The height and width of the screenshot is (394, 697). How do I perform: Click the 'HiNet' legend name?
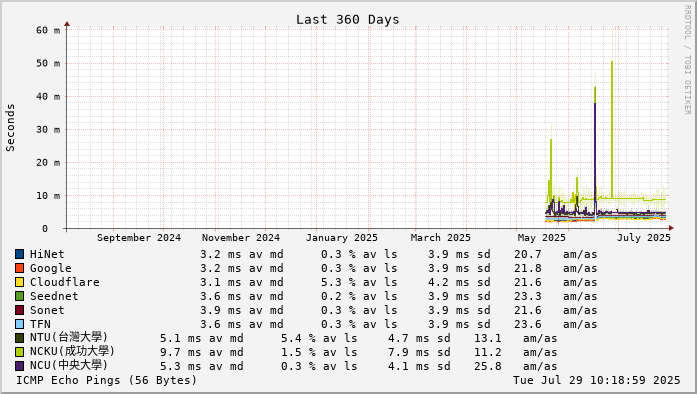tap(47, 254)
